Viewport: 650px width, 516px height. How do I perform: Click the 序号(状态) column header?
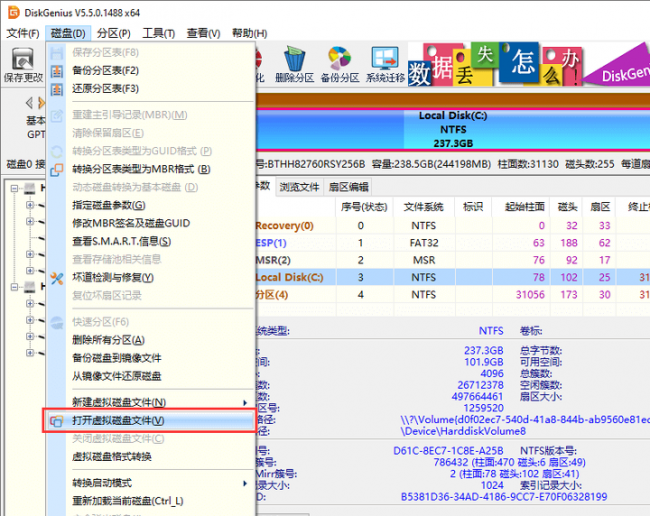coord(364,207)
